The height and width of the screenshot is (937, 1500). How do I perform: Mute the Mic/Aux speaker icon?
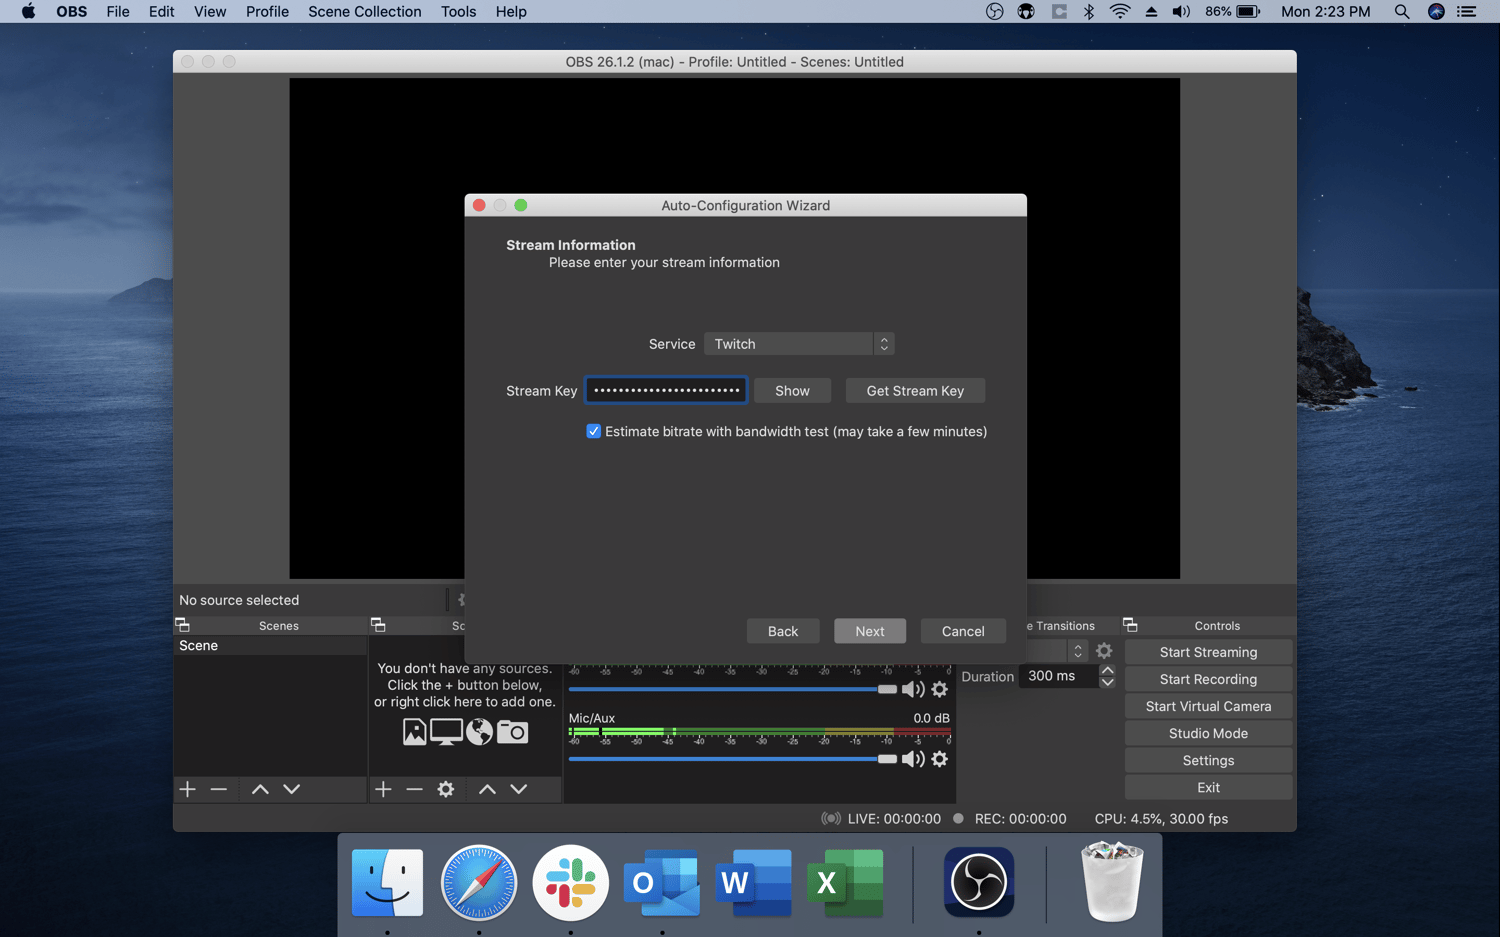912,759
